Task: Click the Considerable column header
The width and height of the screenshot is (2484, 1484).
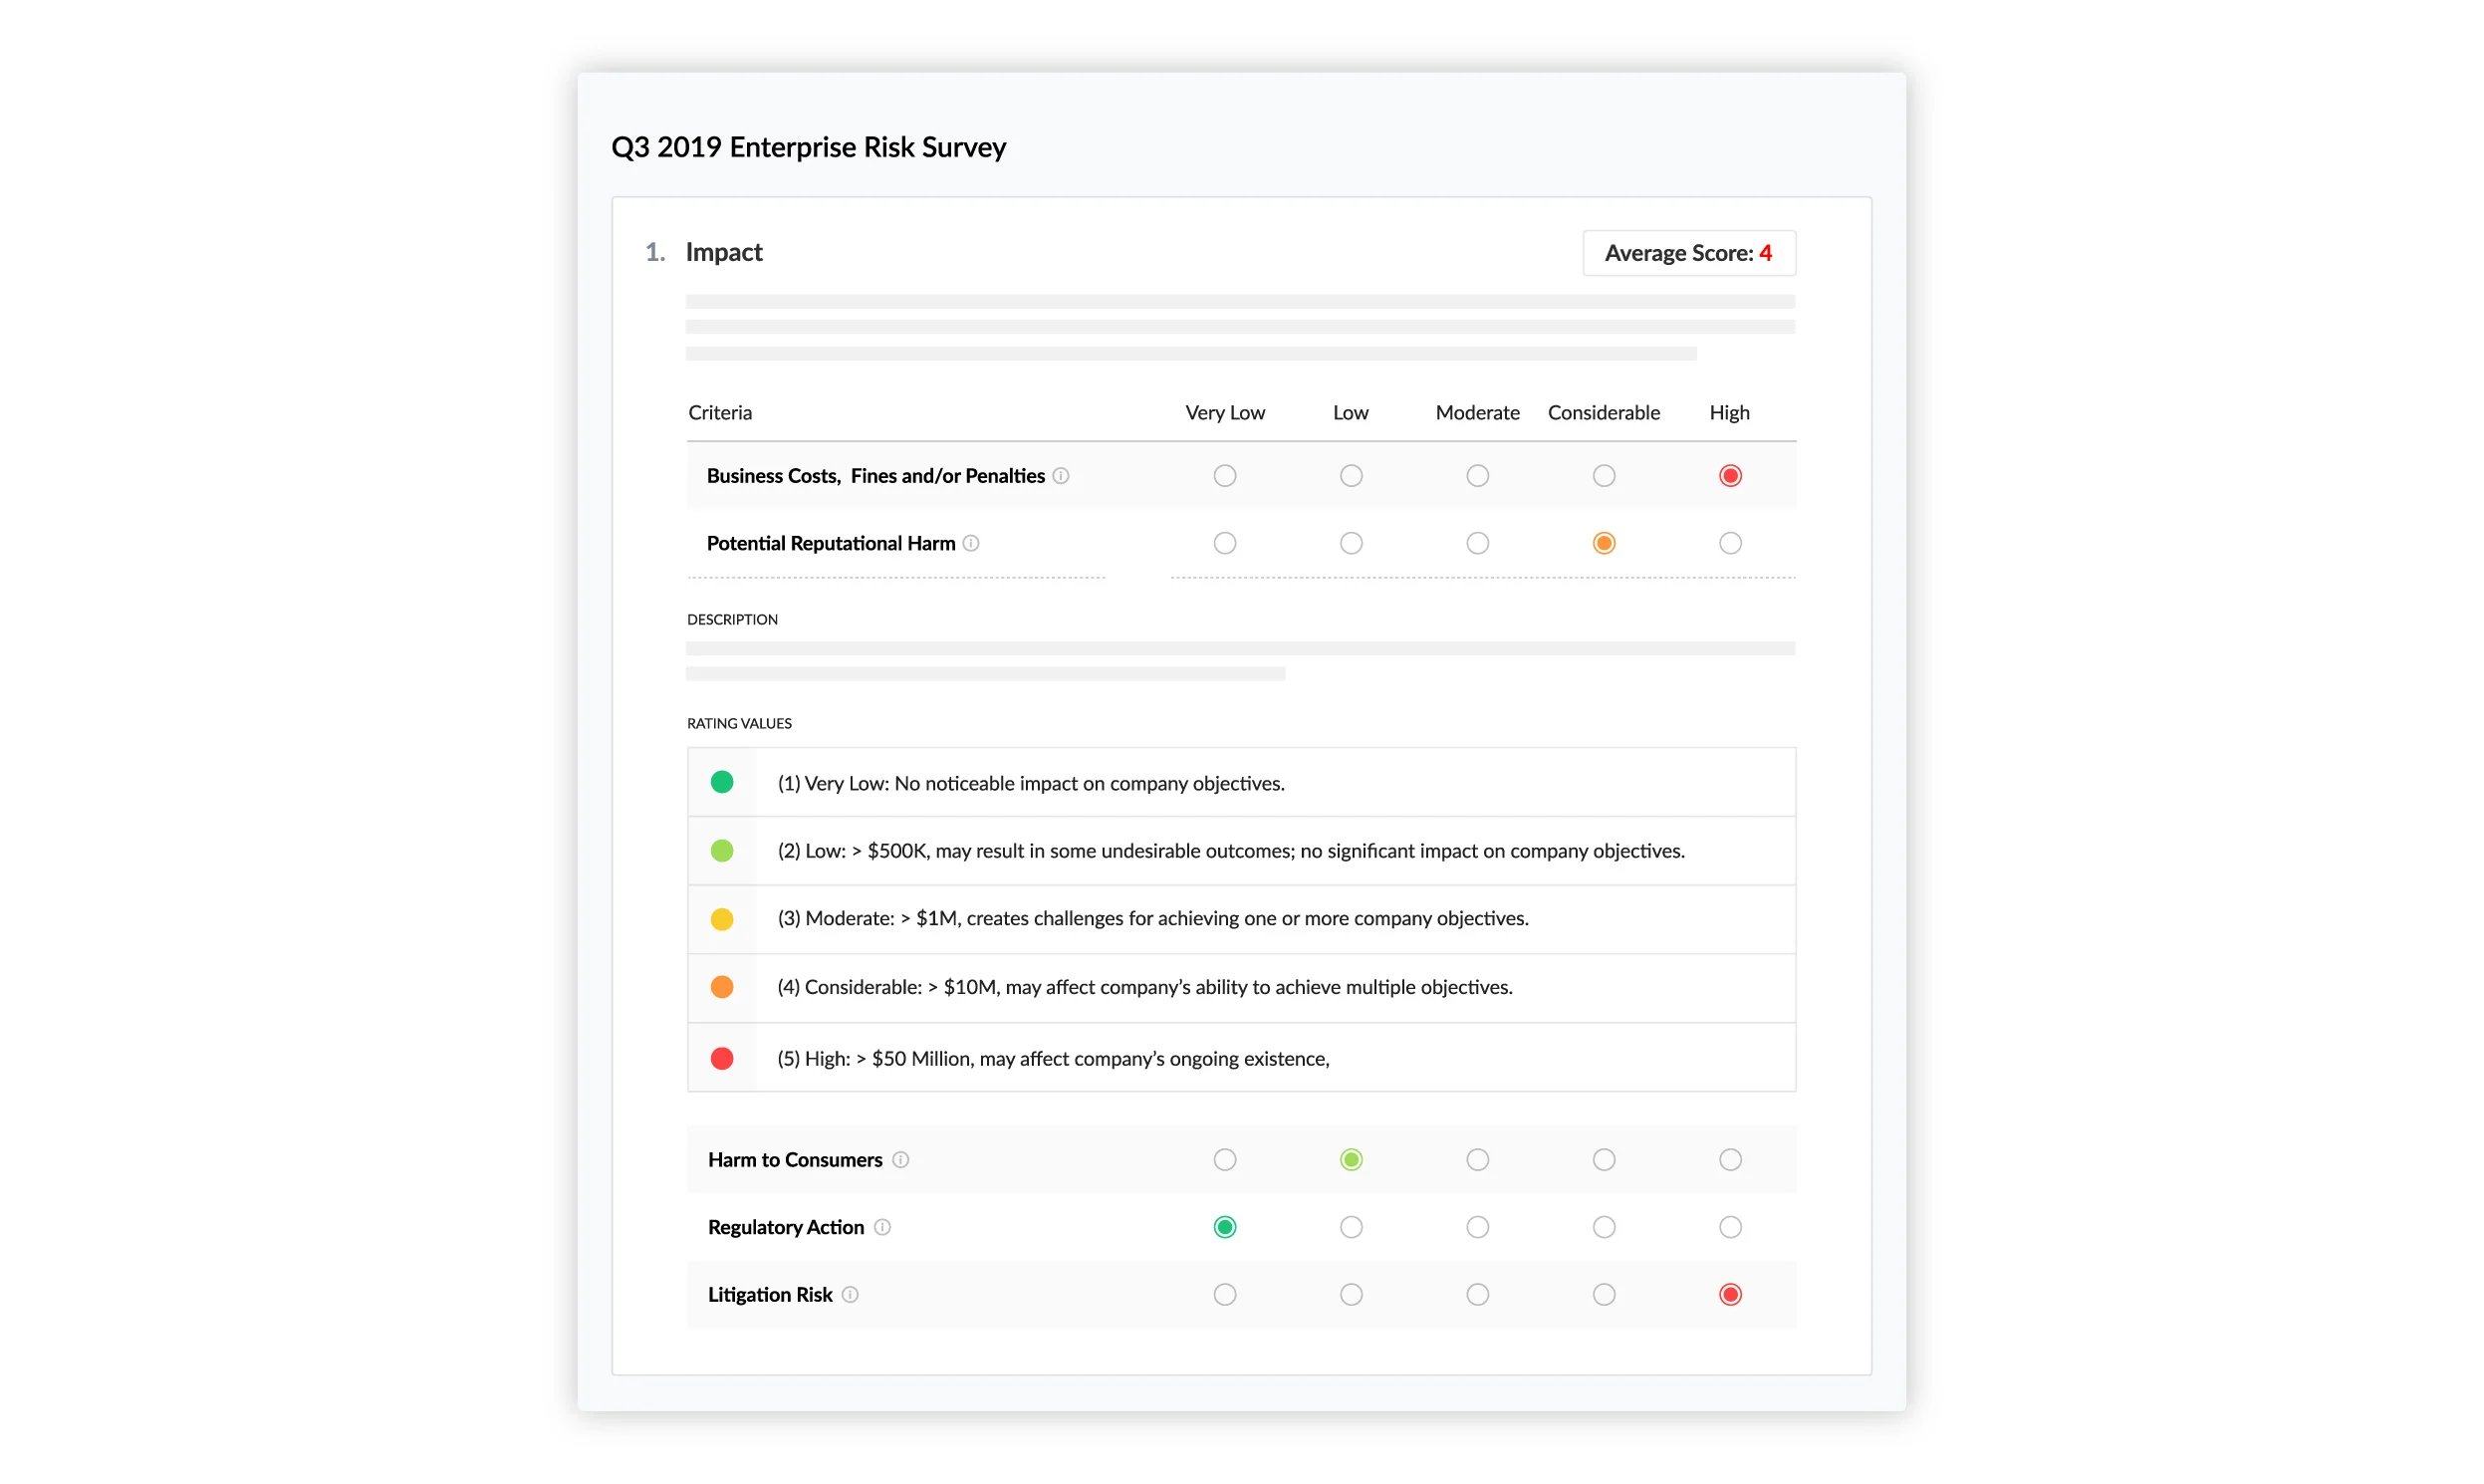Action: (x=1604, y=413)
